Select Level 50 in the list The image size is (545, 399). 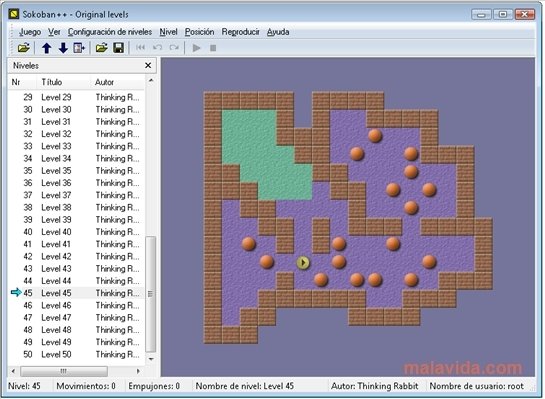76,355
